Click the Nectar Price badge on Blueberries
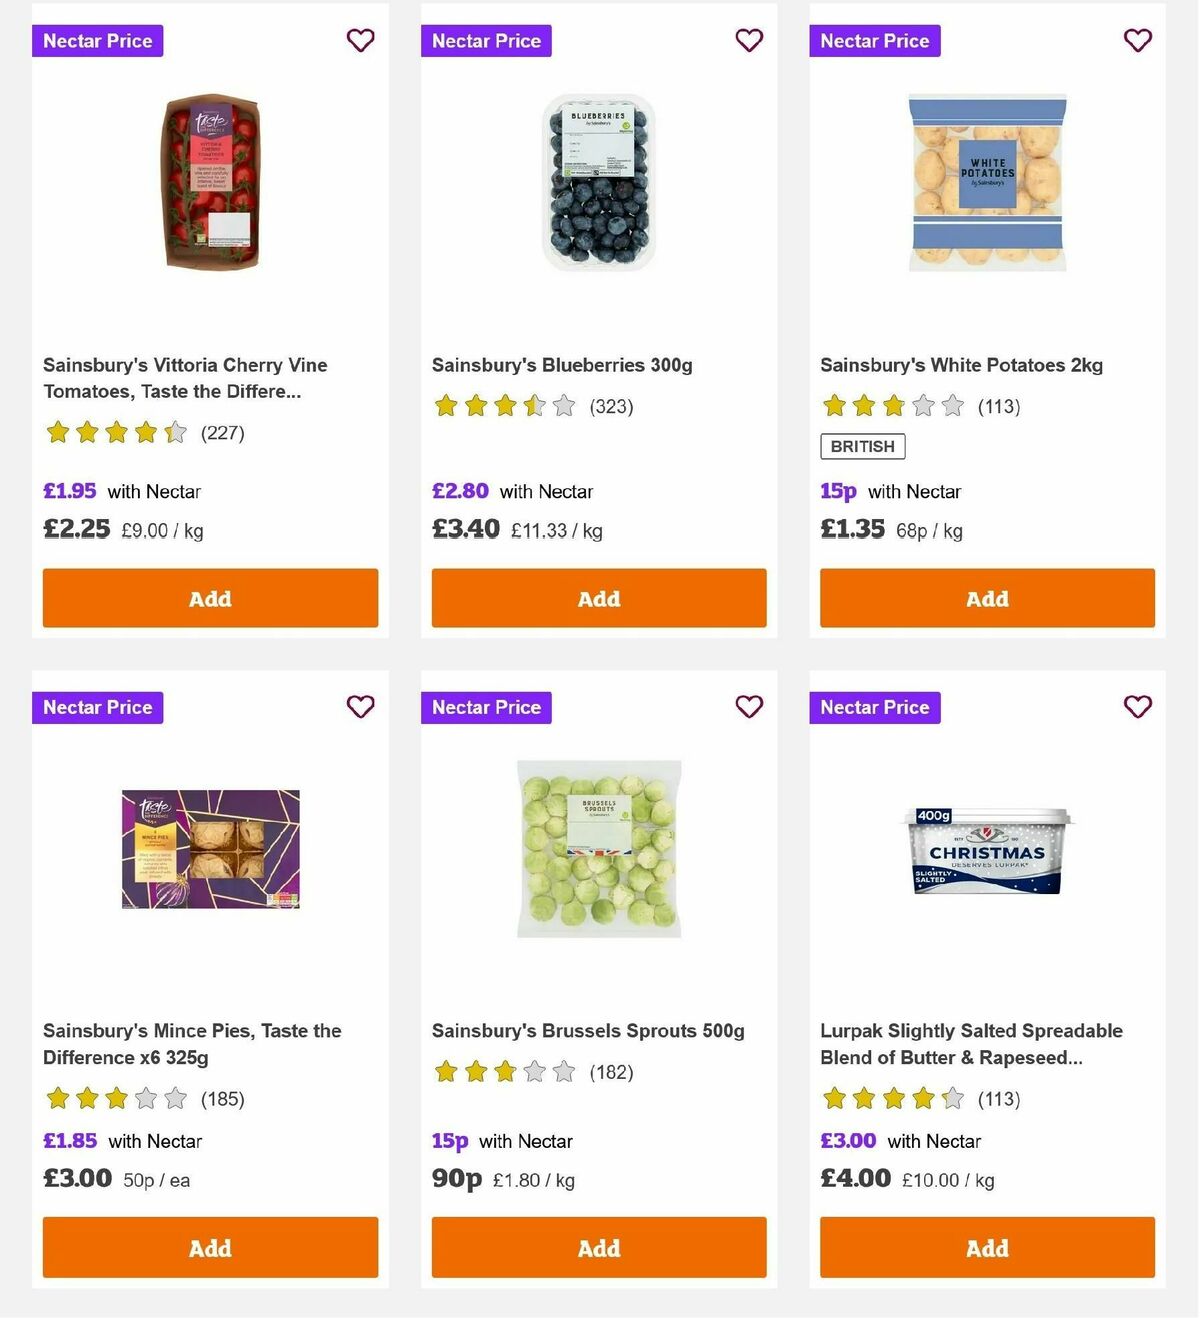Screen dimensions: 1200x1318 tap(486, 40)
